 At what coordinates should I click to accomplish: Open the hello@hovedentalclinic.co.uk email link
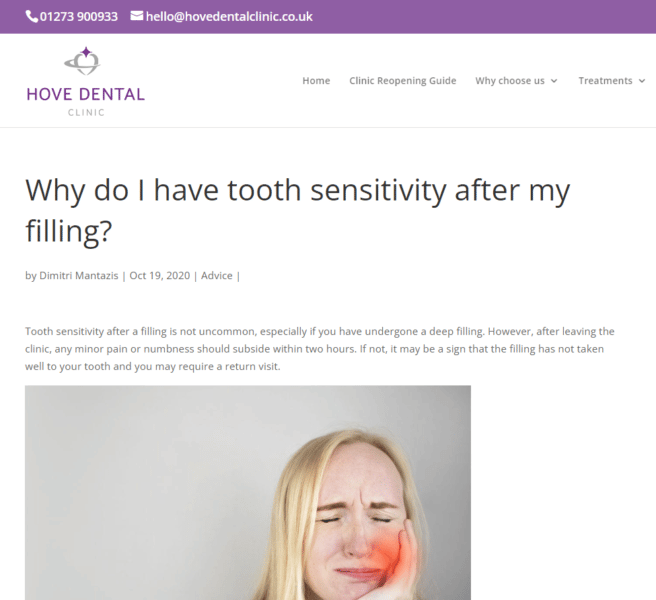click(229, 17)
